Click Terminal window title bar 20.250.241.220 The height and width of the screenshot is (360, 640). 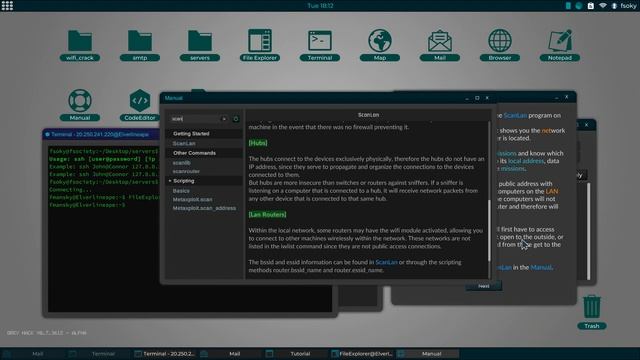100,134
